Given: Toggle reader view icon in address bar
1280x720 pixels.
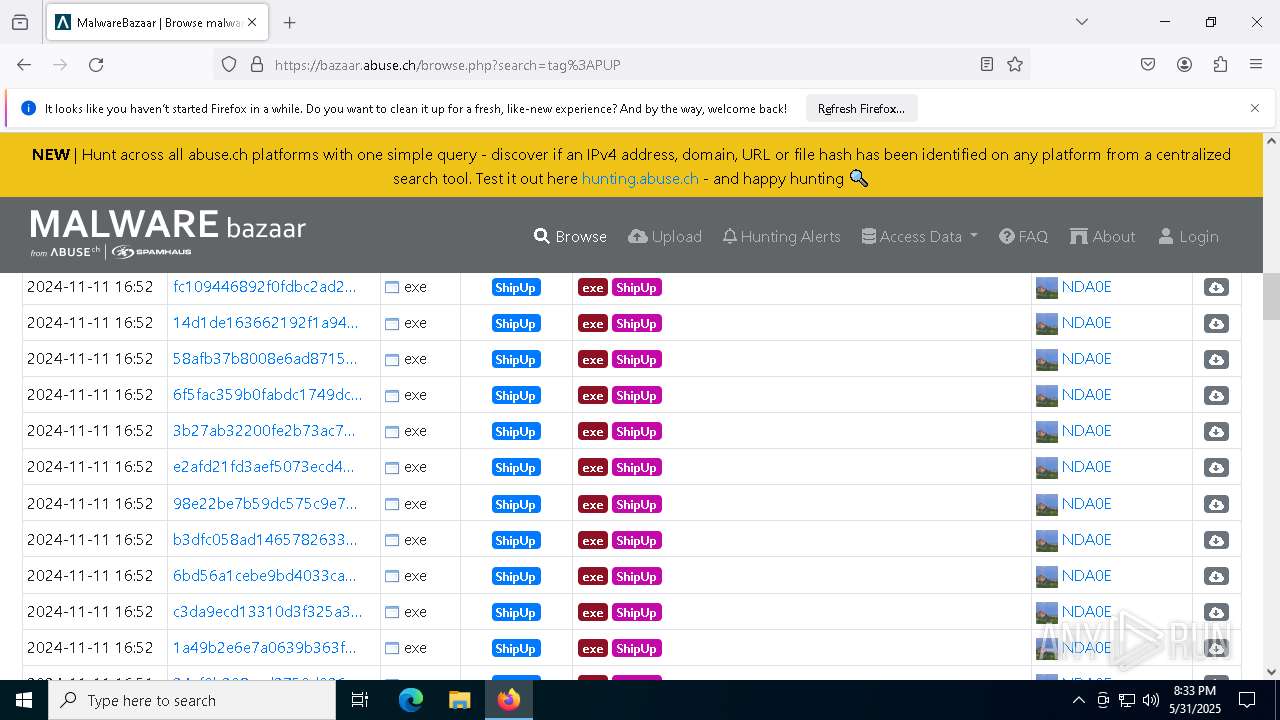Looking at the screenshot, I should (x=987, y=64).
